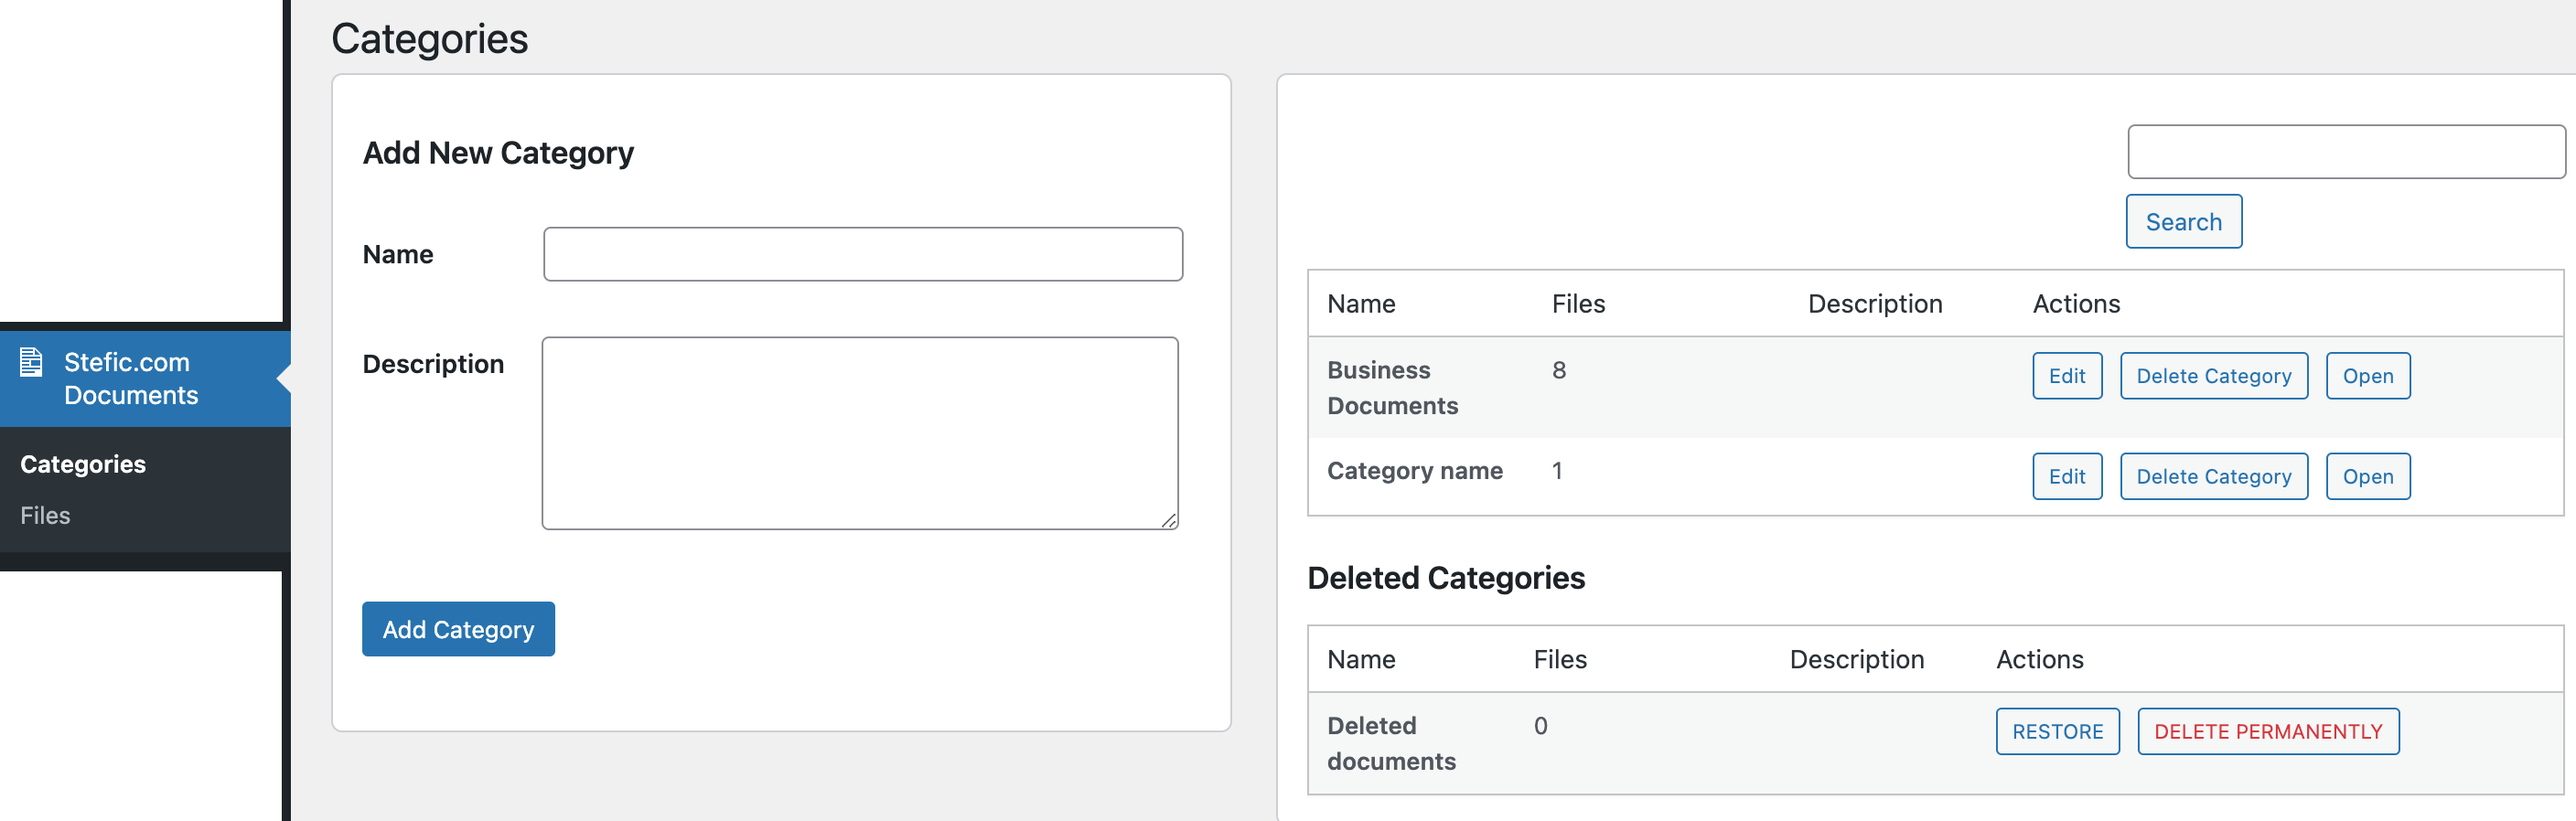This screenshot has height=821, width=2576.
Task: Select Categories in the sidebar submenu
Action: click(x=83, y=464)
